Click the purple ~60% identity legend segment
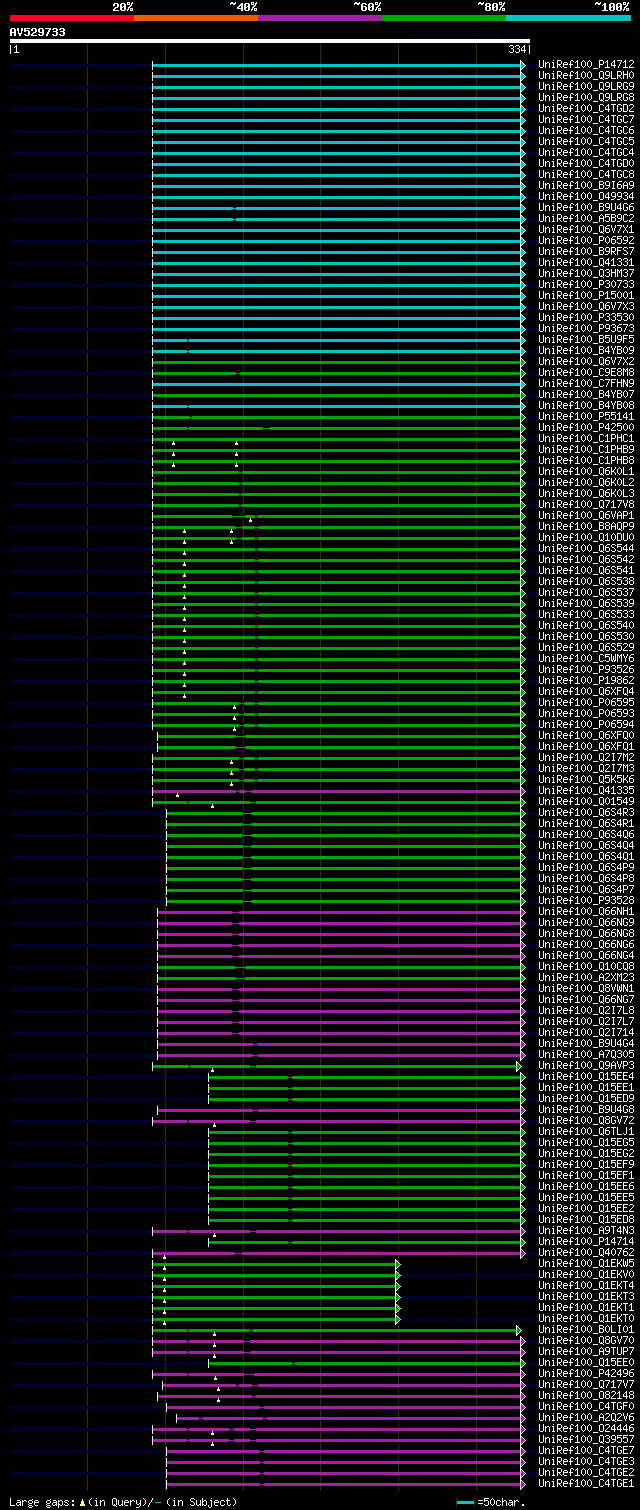The height and width of the screenshot is (1510, 640). pyautogui.click(x=320, y=18)
